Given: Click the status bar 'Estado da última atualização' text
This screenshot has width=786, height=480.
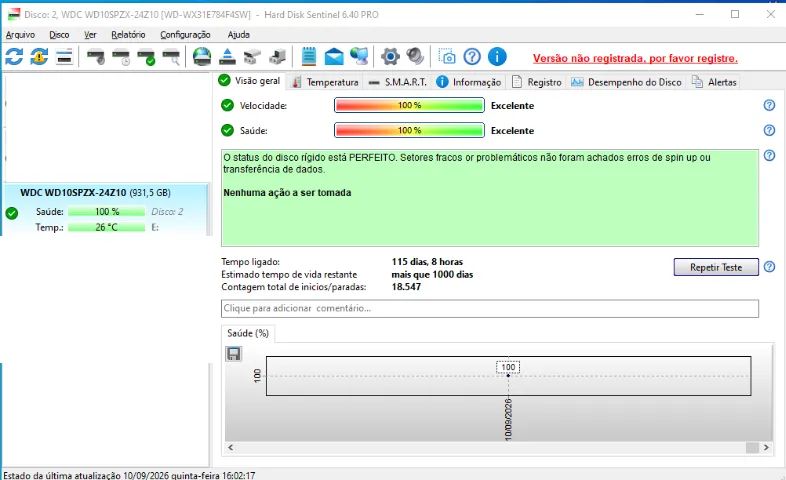Looking at the screenshot, I should [129, 475].
